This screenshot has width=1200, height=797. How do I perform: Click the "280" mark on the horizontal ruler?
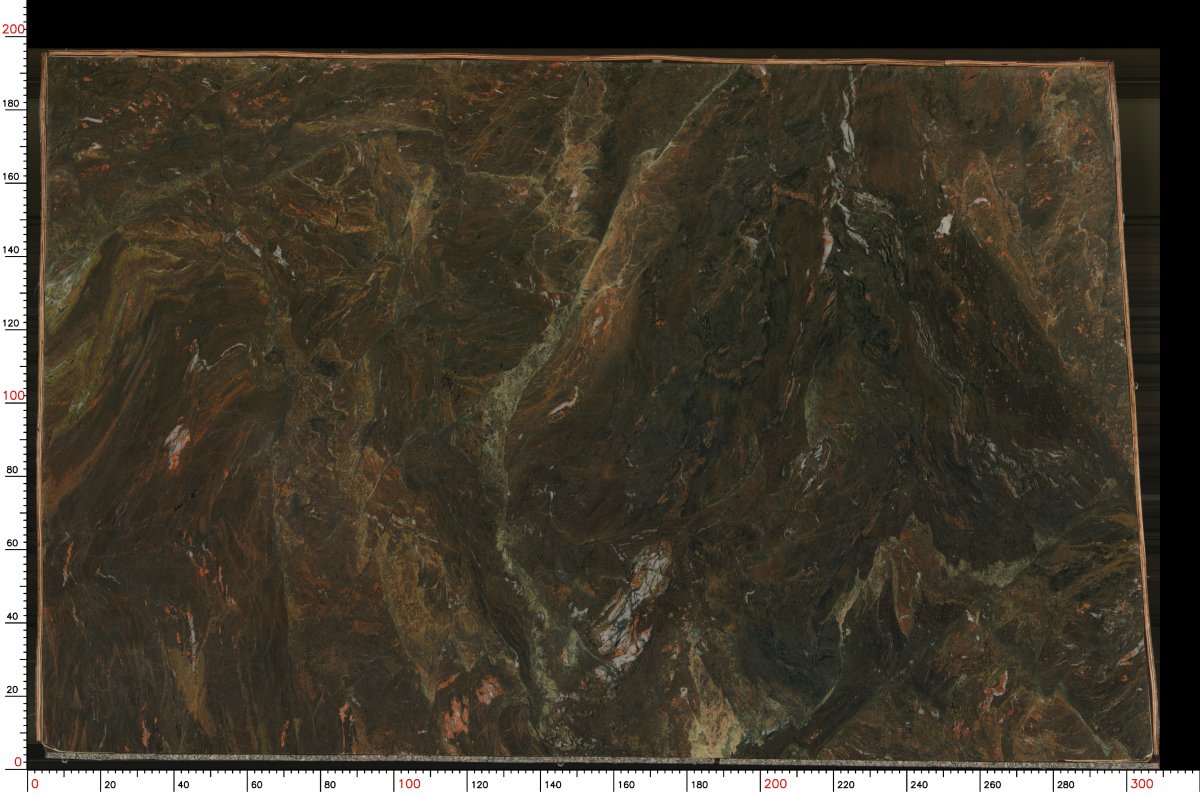(x=1065, y=786)
